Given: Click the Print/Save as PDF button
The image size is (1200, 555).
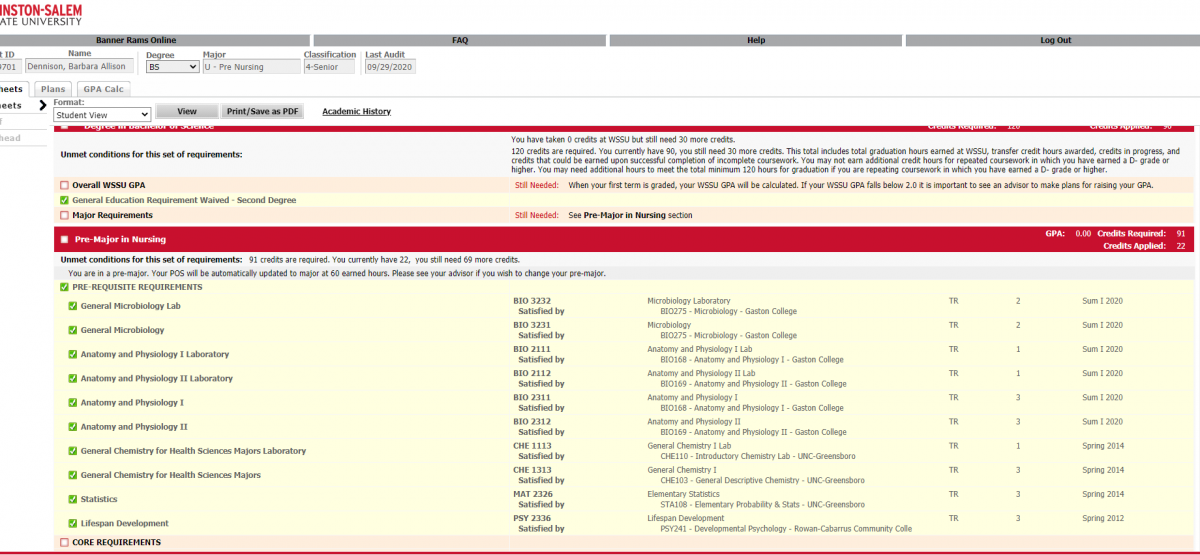Looking at the screenshot, I should click(x=263, y=112).
